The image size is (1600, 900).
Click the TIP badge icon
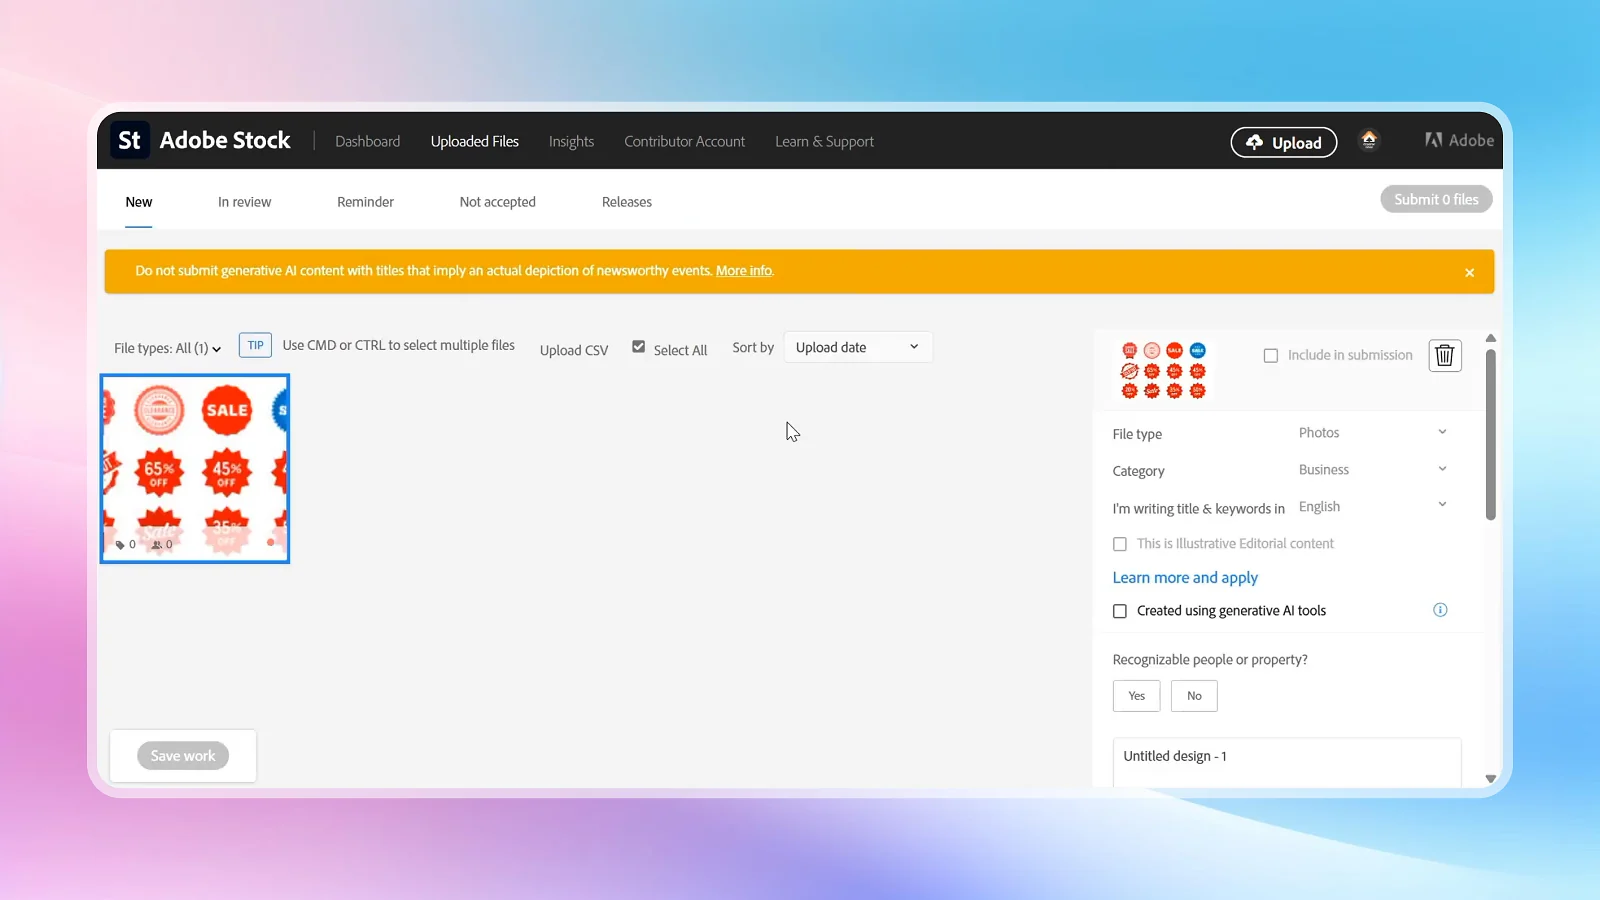(255, 345)
